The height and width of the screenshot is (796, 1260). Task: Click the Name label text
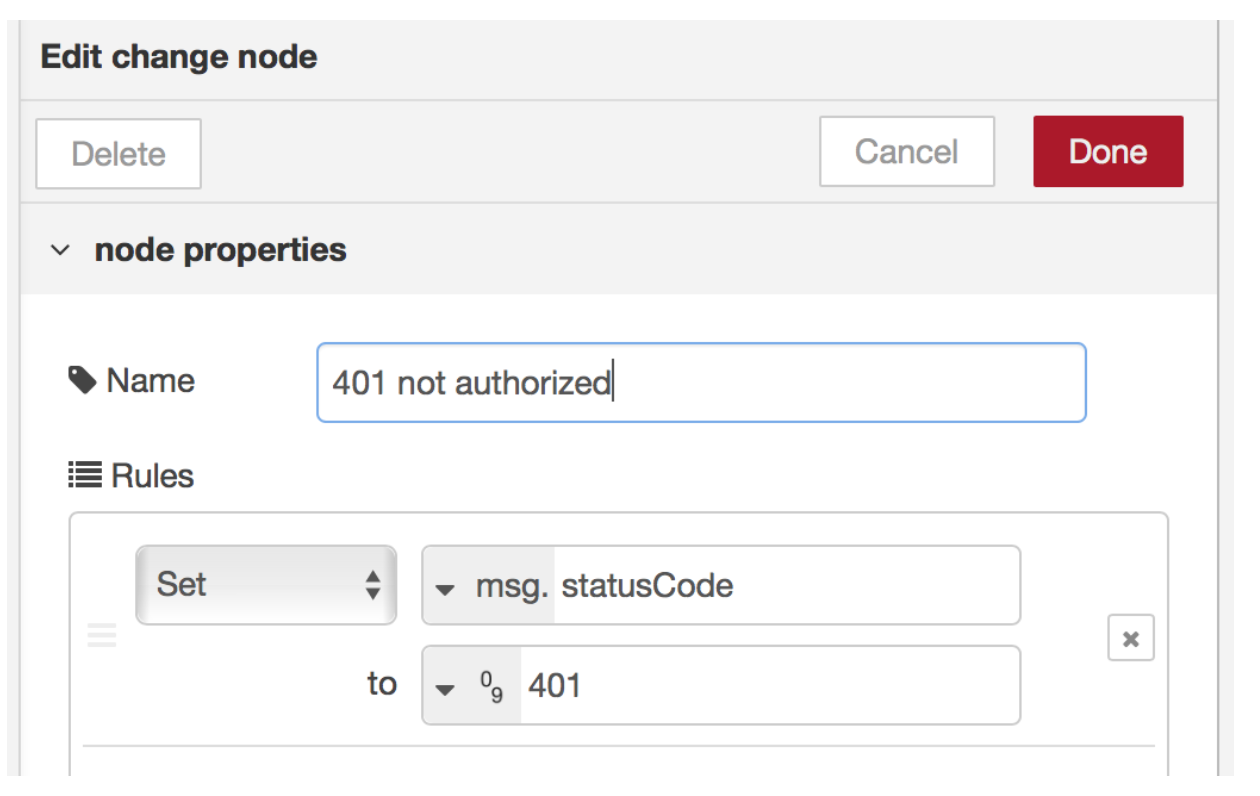(x=151, y=381)
